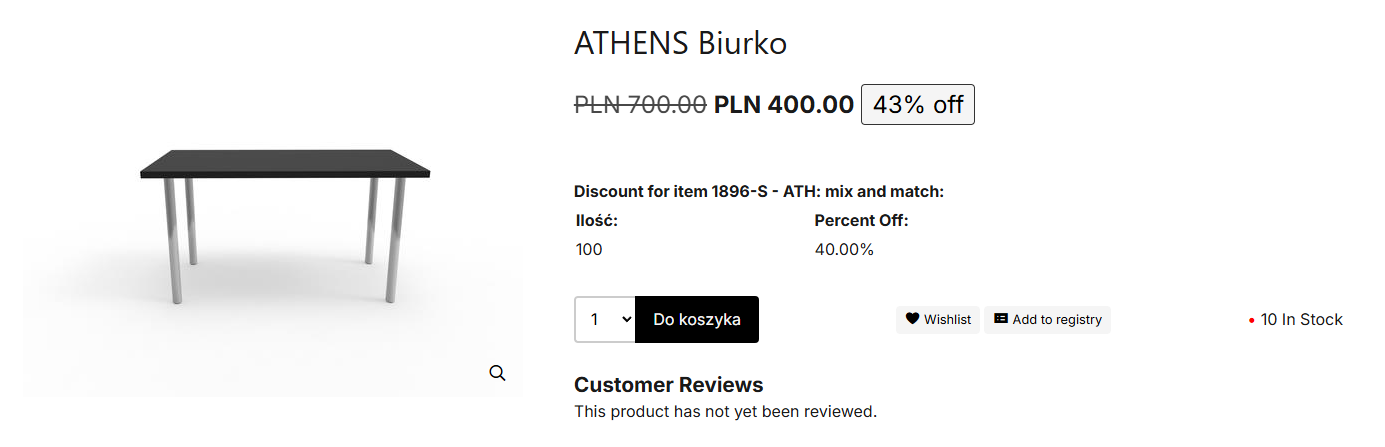Click the heart icon in the Wishlist button
This screenshot has width=1385, height=447.
(912, 319)
